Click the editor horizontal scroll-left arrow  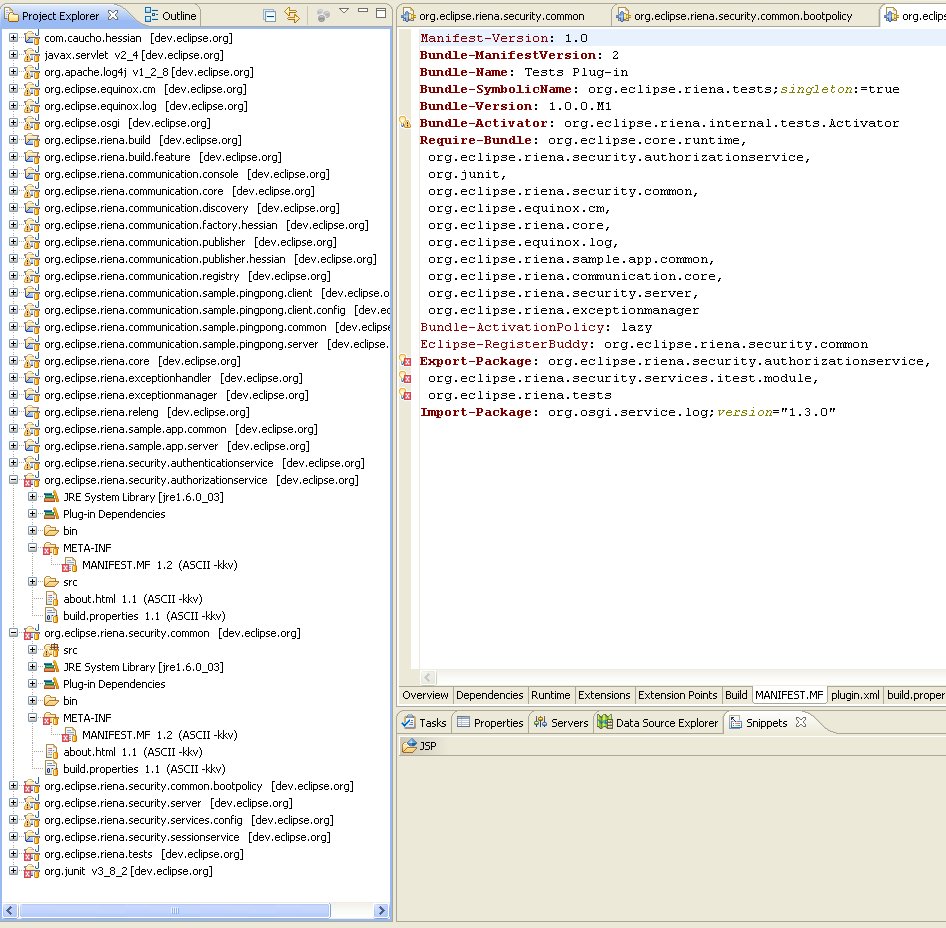coord(428,677)
